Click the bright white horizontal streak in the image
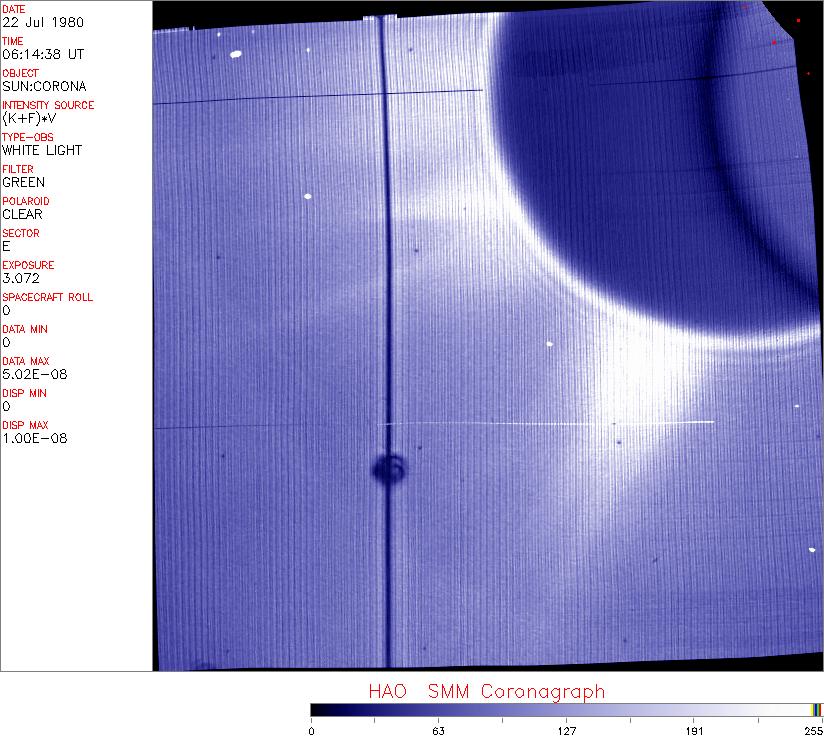This screenshot has width=824, height=736. pyautogui.click(x=600, y=422)
